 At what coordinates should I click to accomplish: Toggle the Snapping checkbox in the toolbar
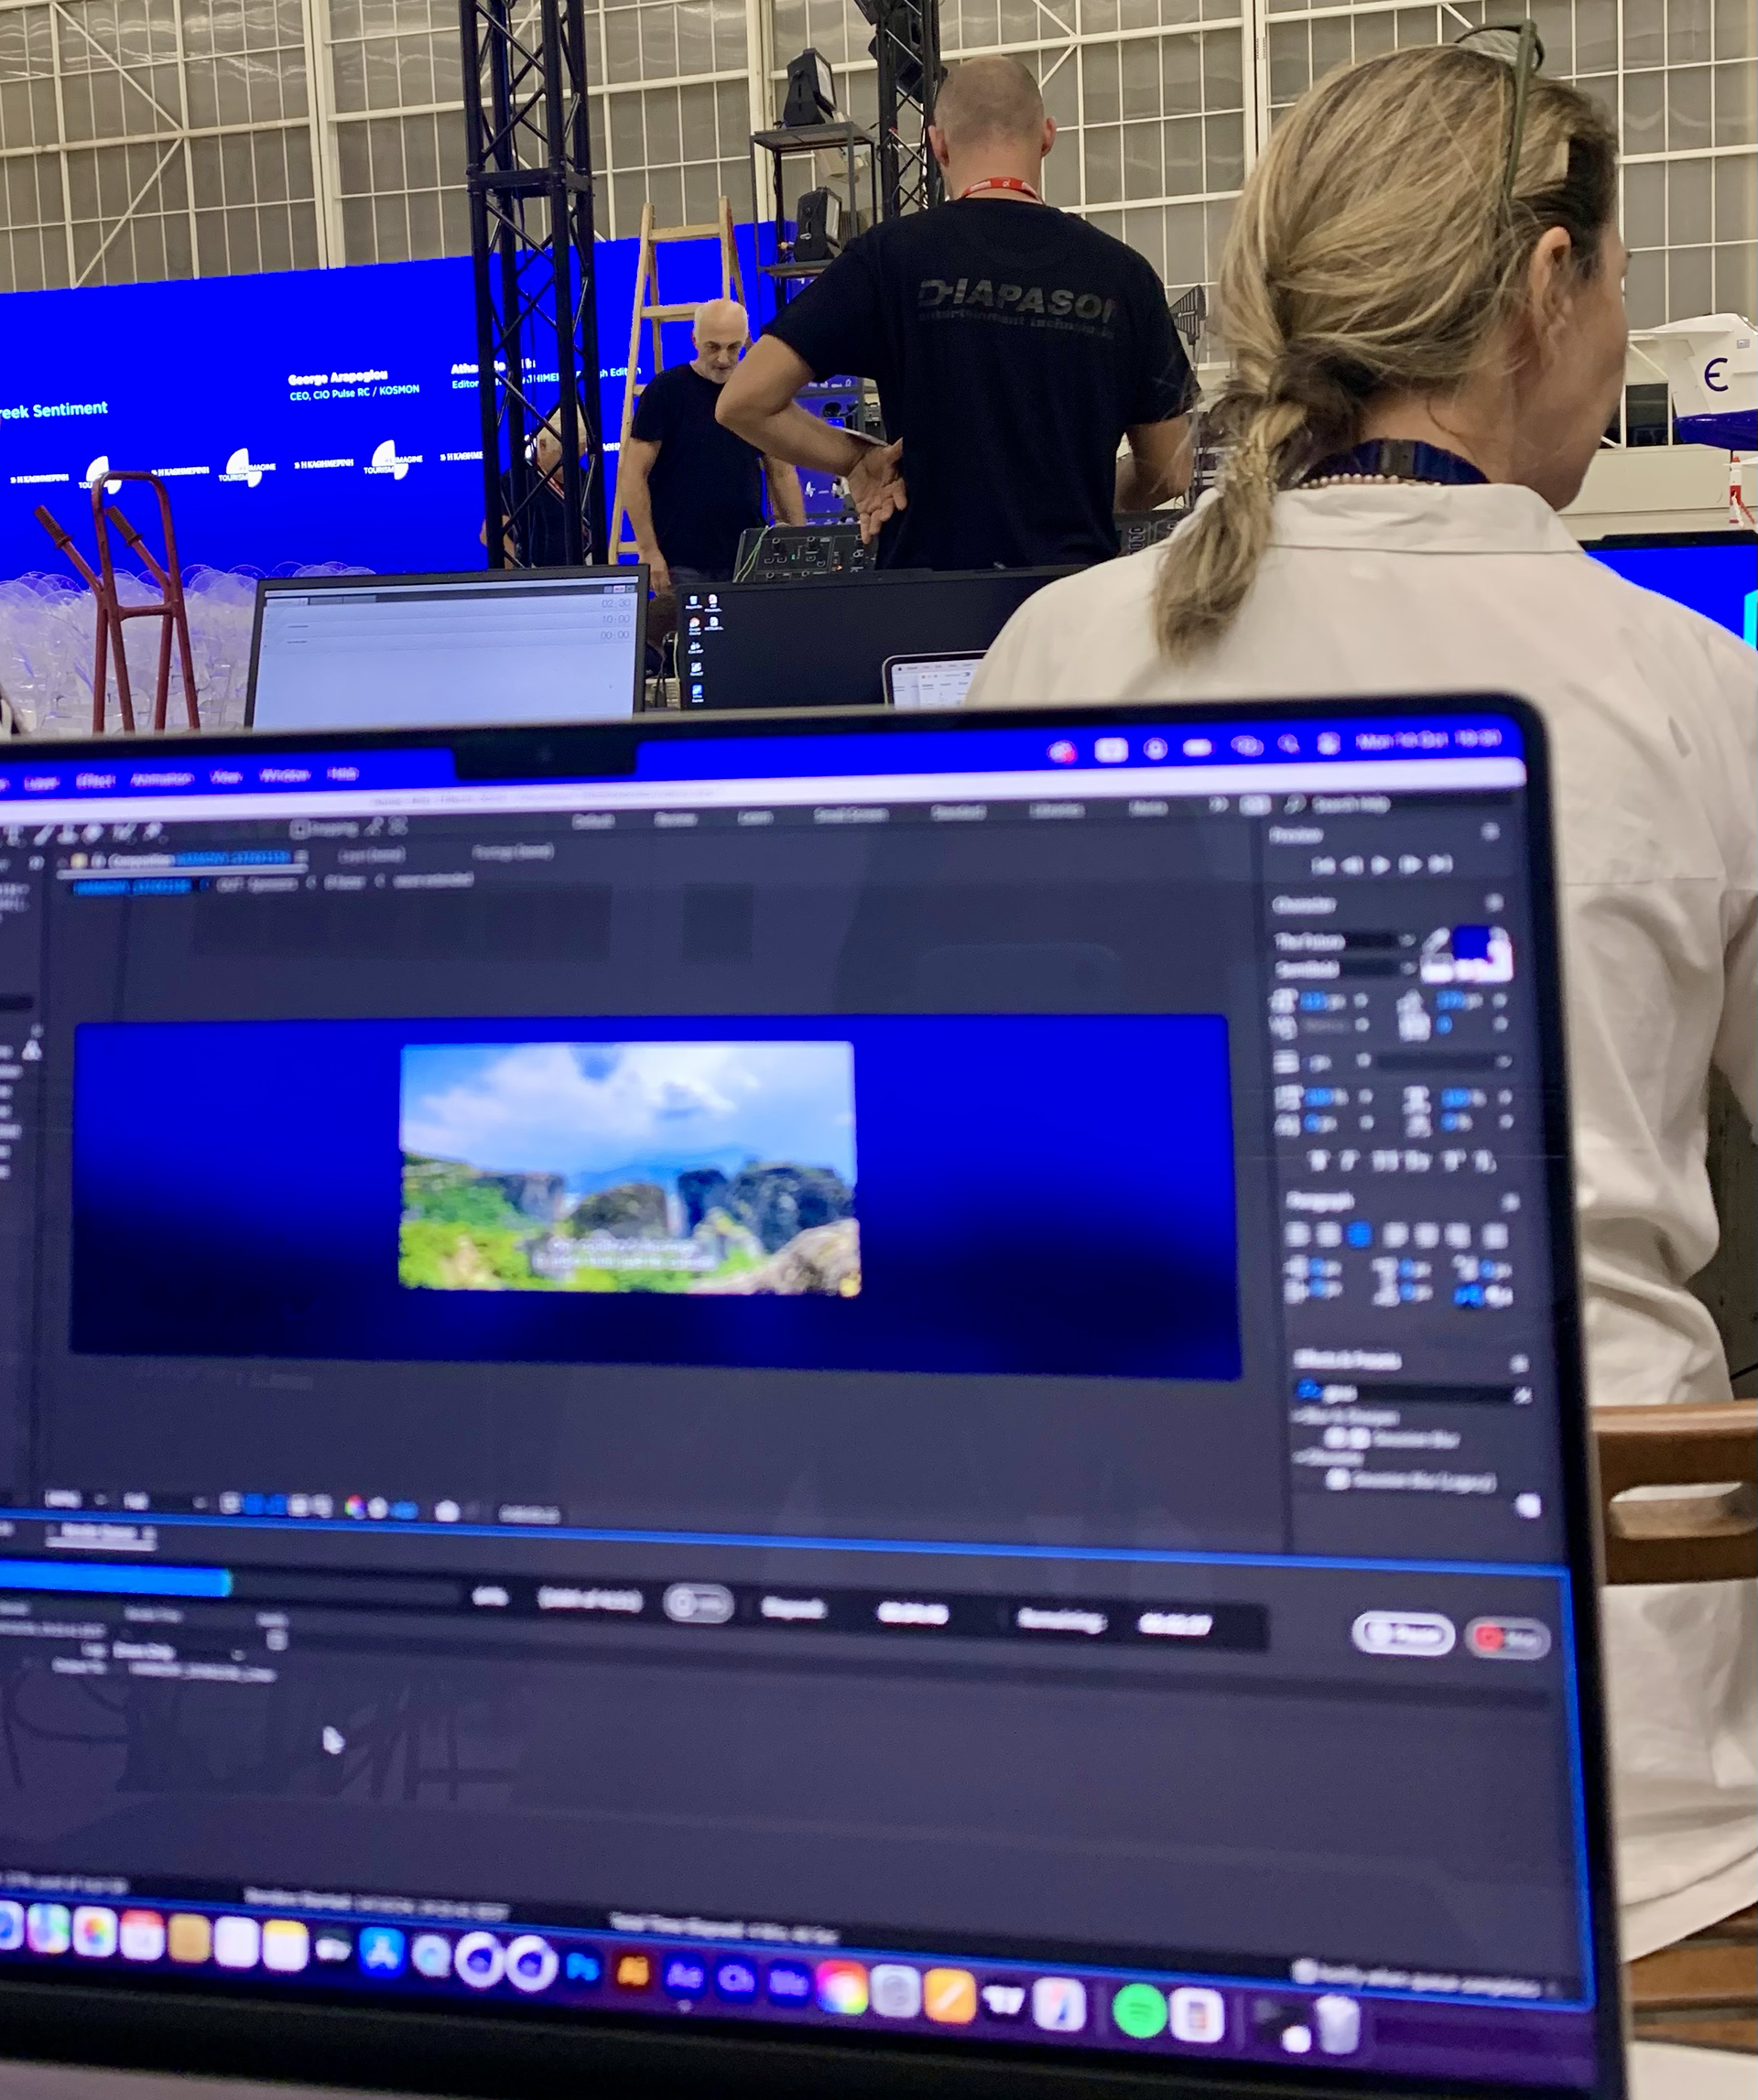299,828
